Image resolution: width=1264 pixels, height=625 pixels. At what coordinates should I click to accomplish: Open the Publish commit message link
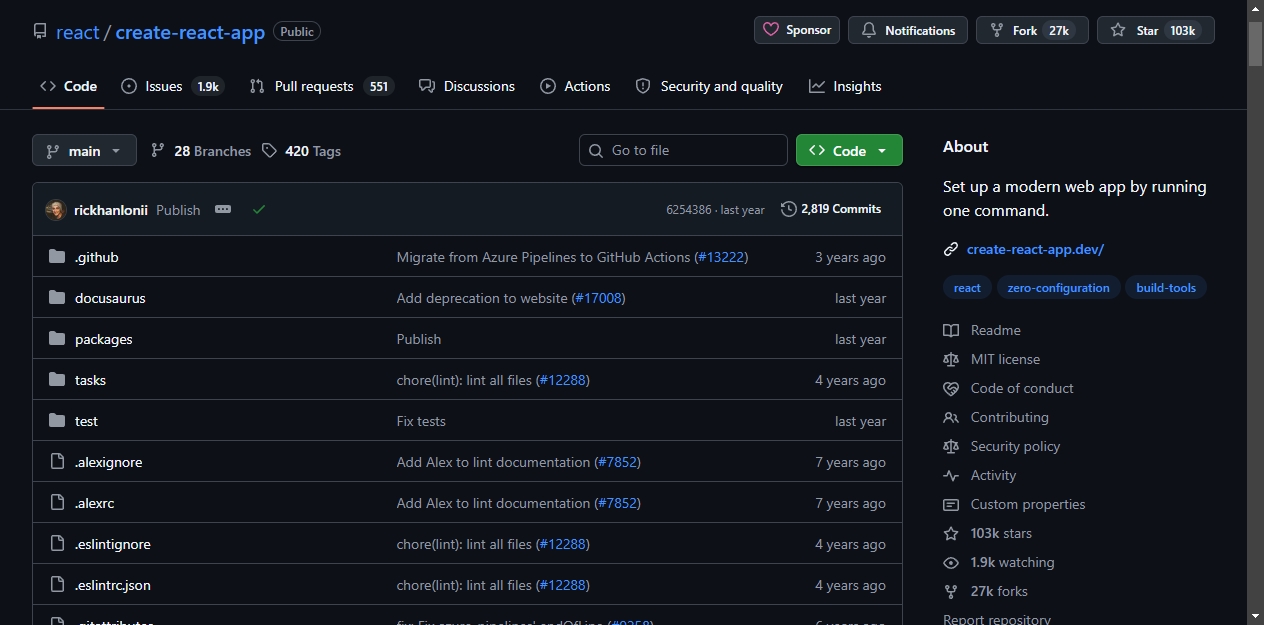pyautogui.click(x=178, y=210)
